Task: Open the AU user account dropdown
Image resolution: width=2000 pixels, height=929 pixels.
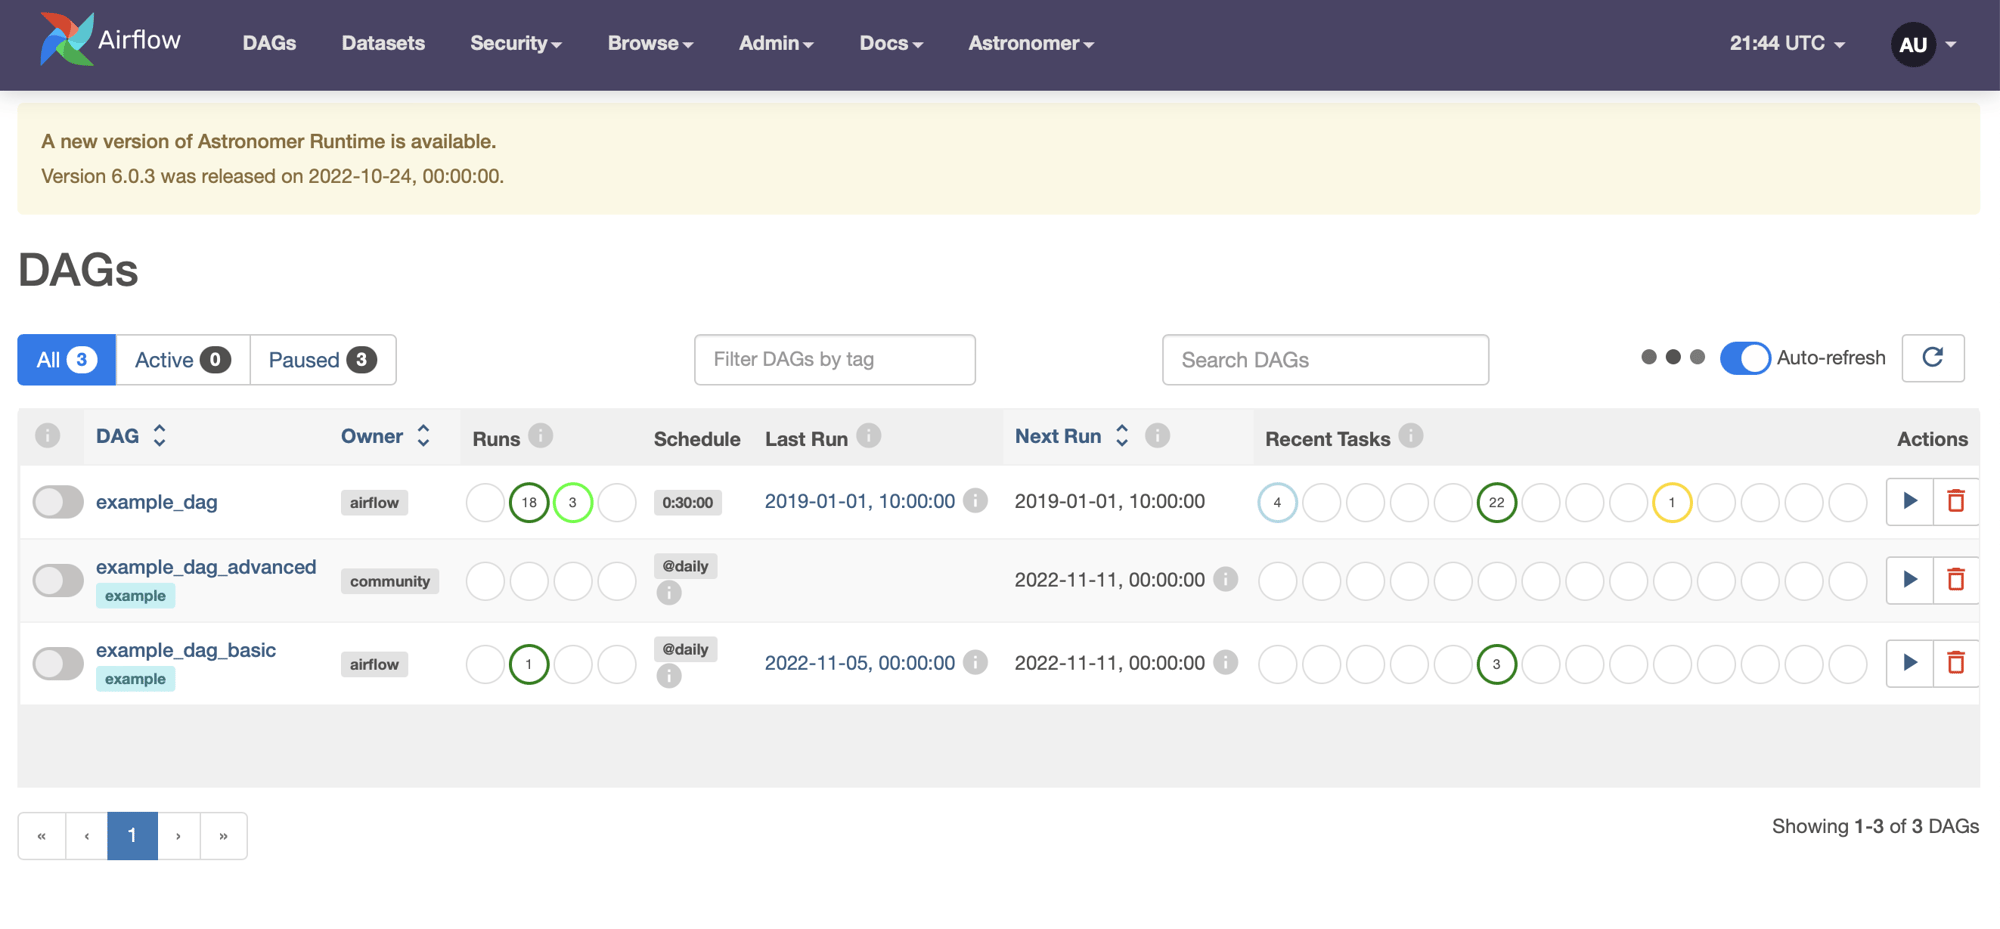Action: click(x=1913, y=44)
